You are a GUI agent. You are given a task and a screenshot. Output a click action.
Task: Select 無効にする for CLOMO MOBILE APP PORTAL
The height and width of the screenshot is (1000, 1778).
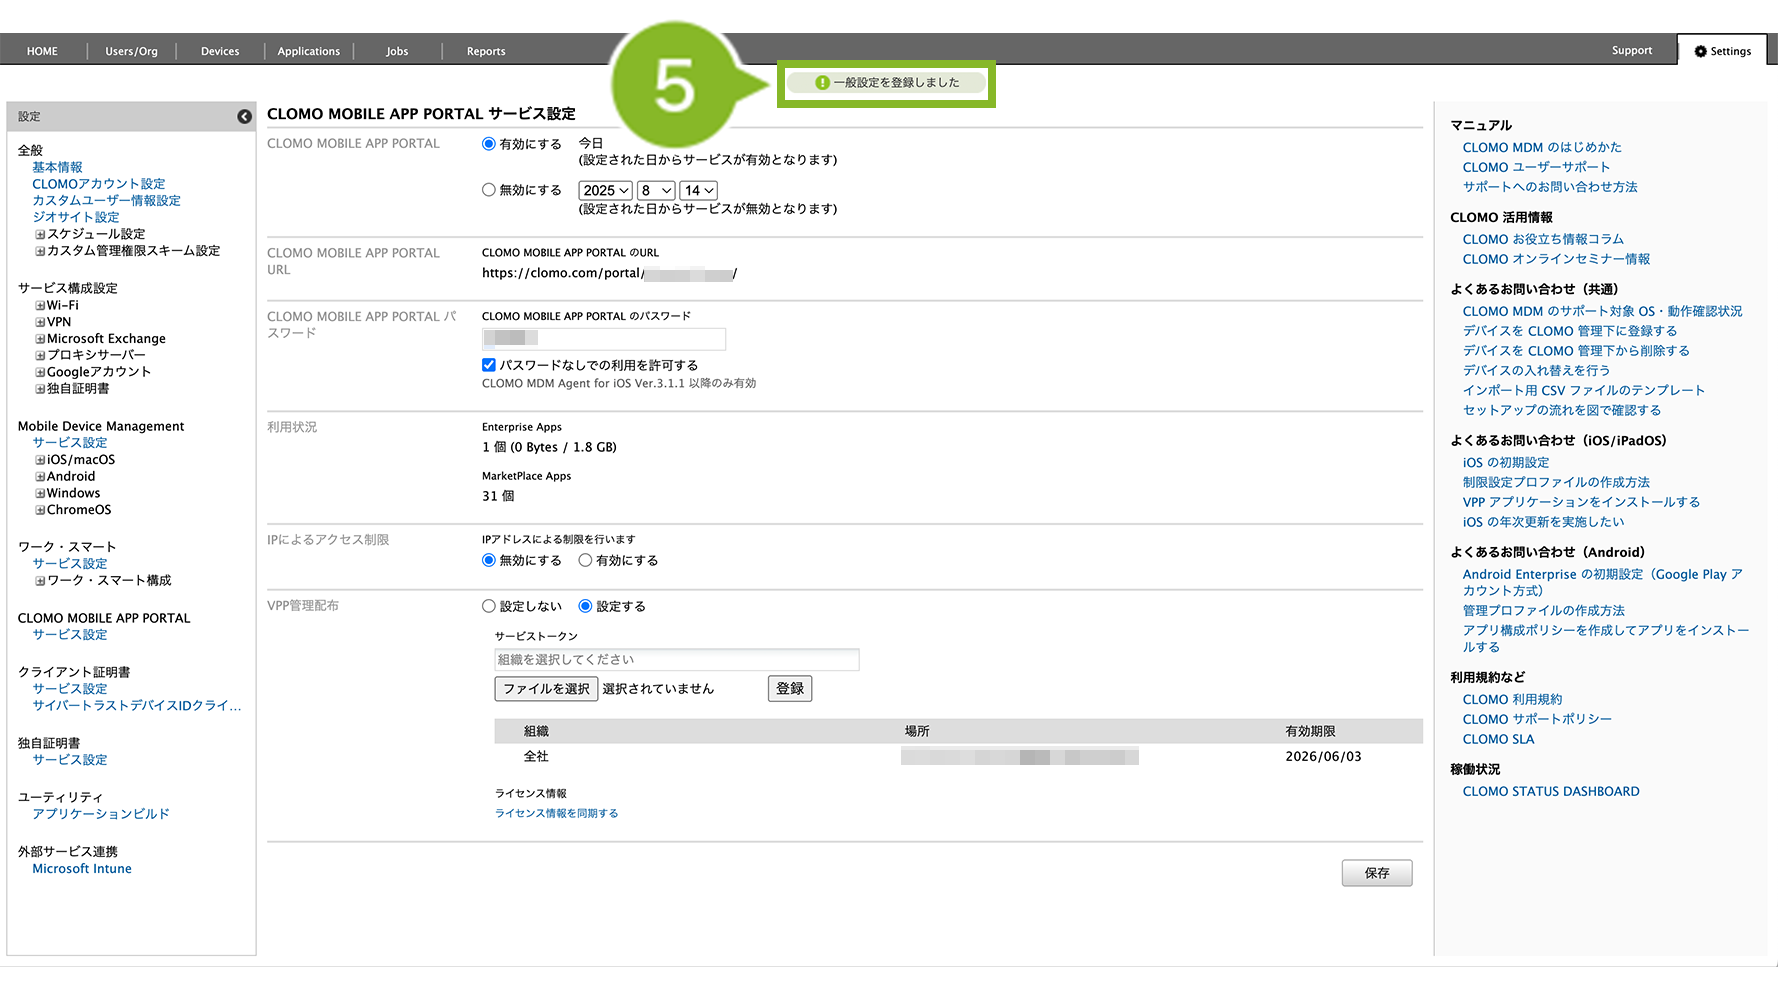tap(489, 190)
